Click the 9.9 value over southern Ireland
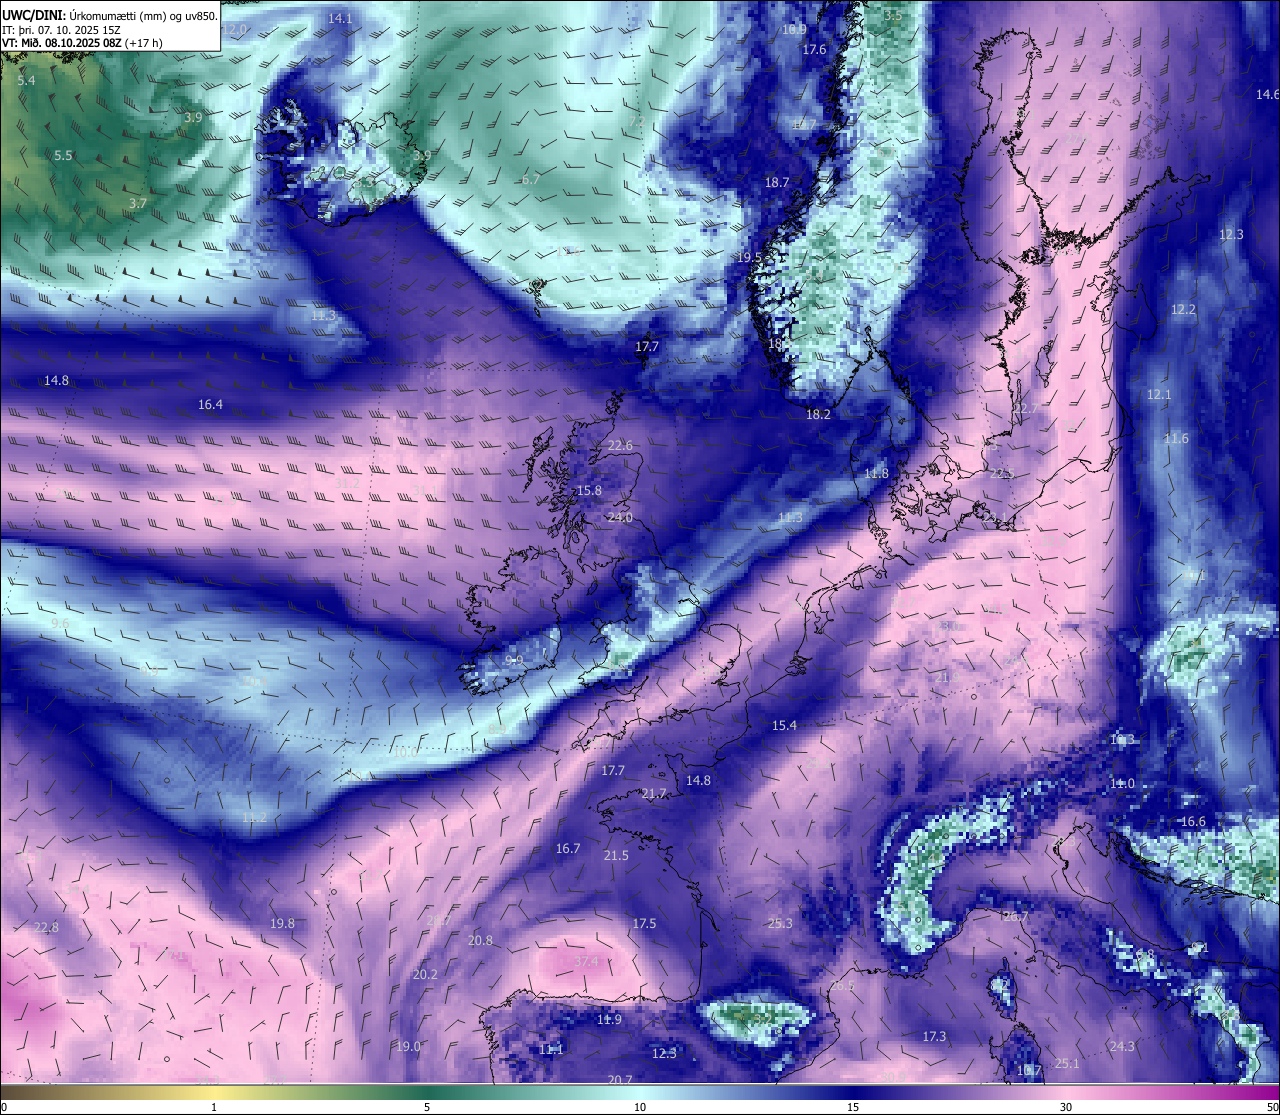This screenshot has width=1280, height=1115. tap(514, 660)
